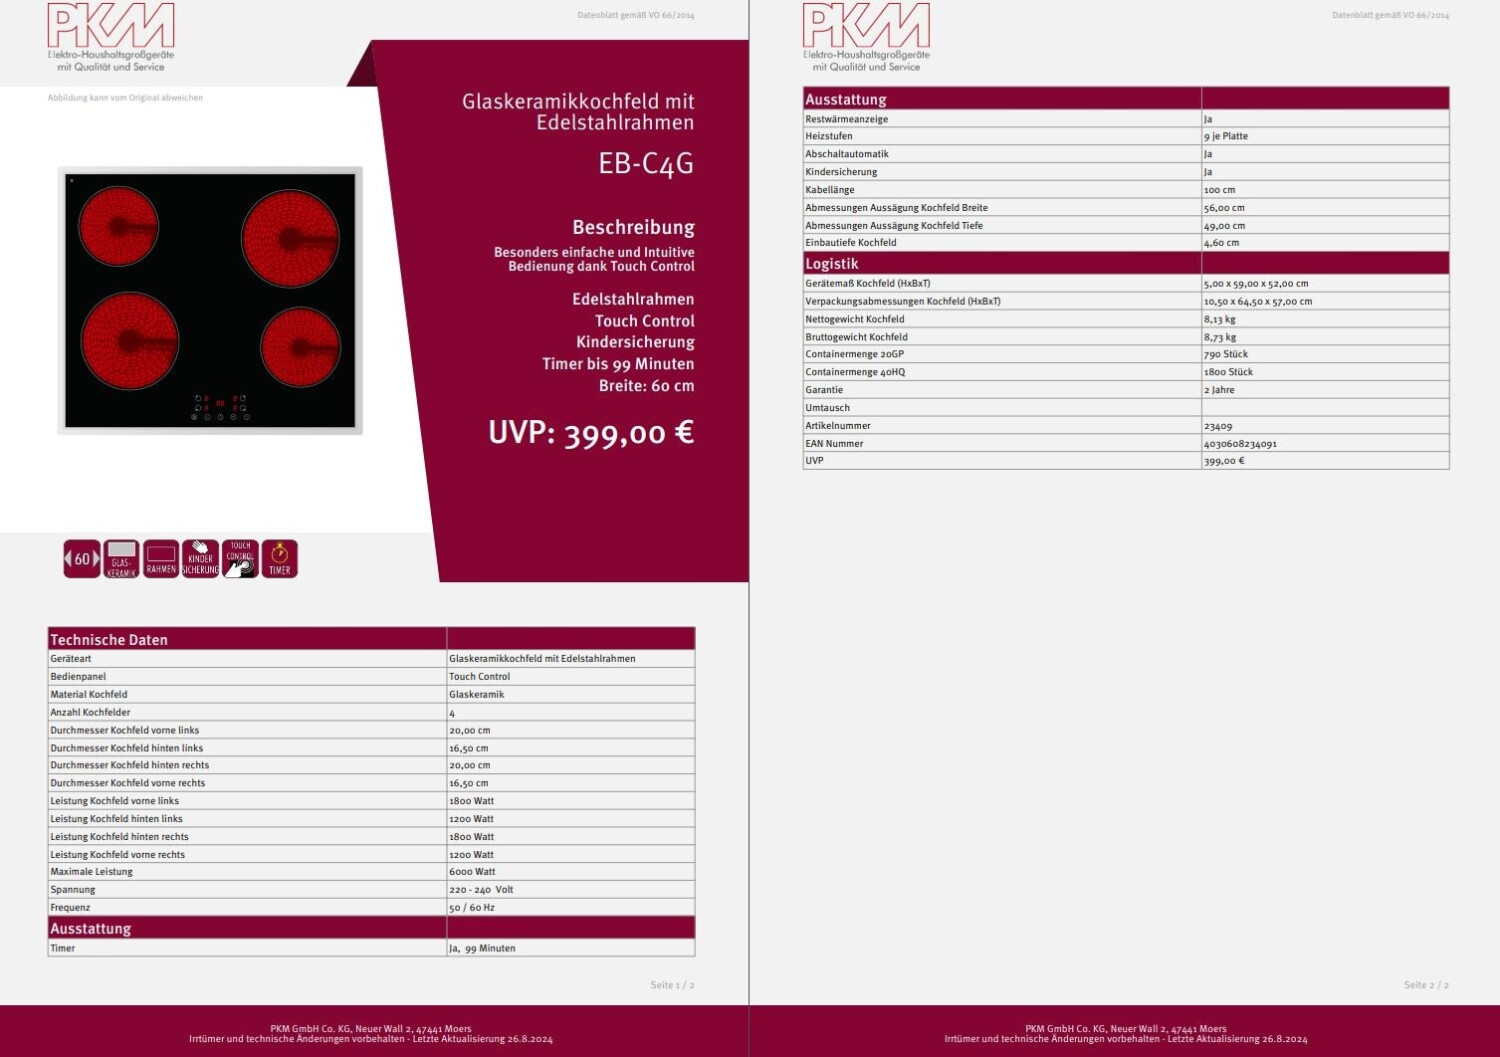Screen dimensions: 1500x1057
Task: Click the Glaskeramik feature icon
Action: (x=121, y=559)
